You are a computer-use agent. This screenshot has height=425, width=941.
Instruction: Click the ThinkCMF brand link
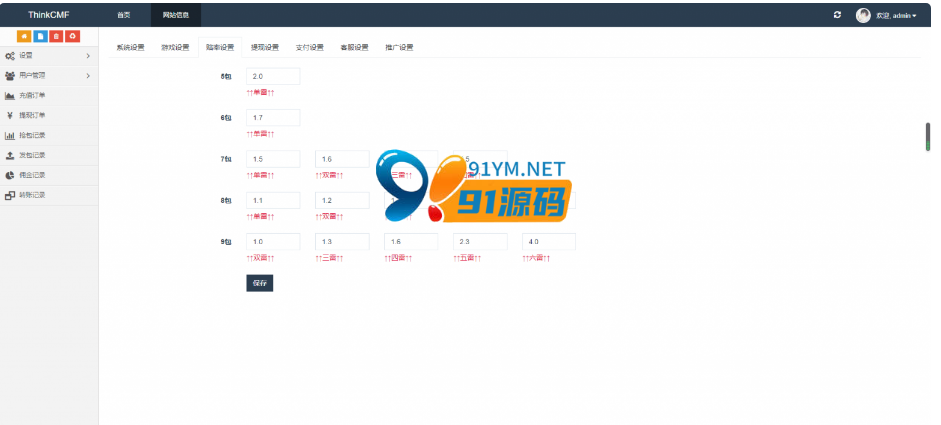(49, 15)
